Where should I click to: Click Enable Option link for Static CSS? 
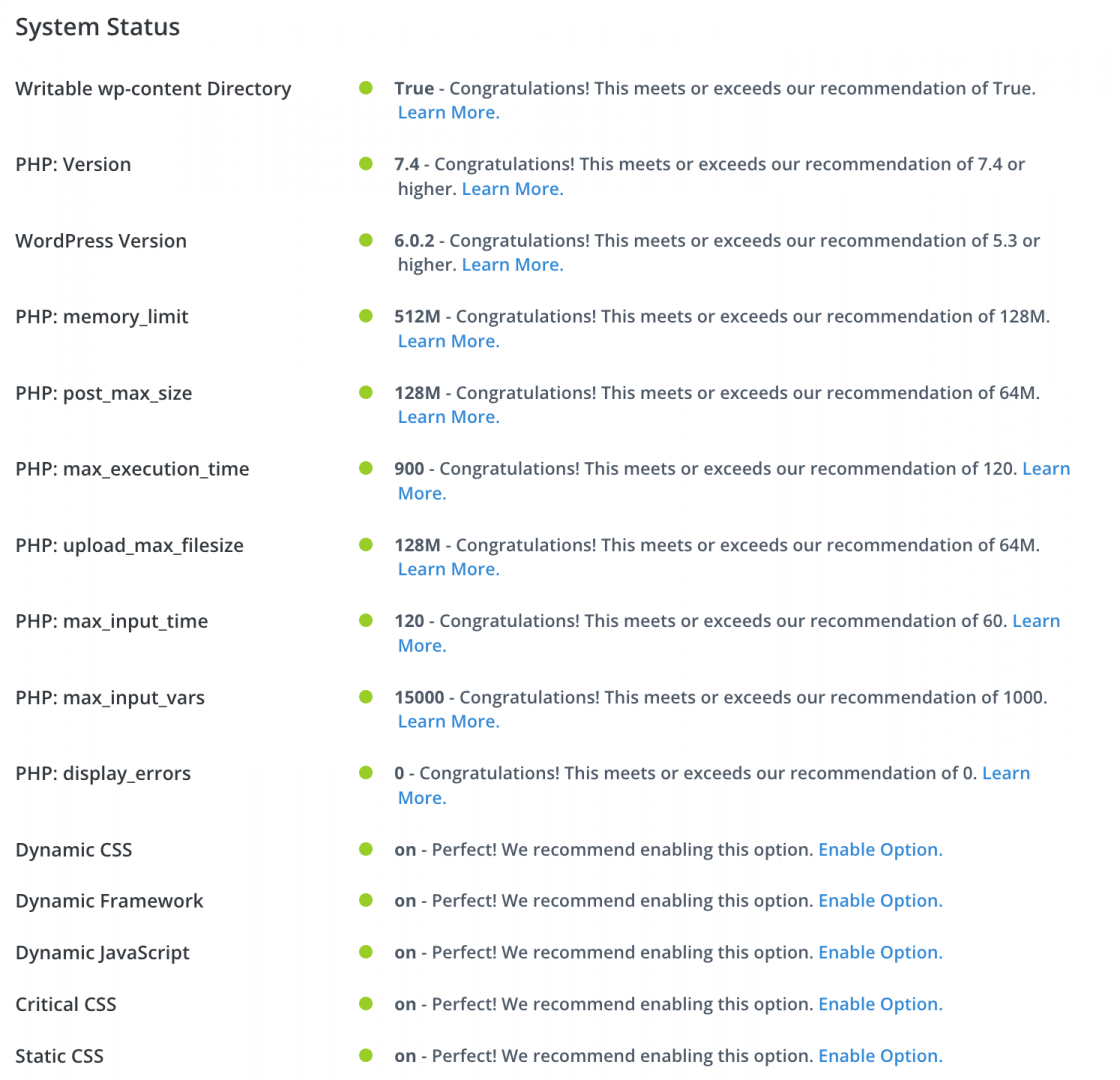(x=880, y=1056)
